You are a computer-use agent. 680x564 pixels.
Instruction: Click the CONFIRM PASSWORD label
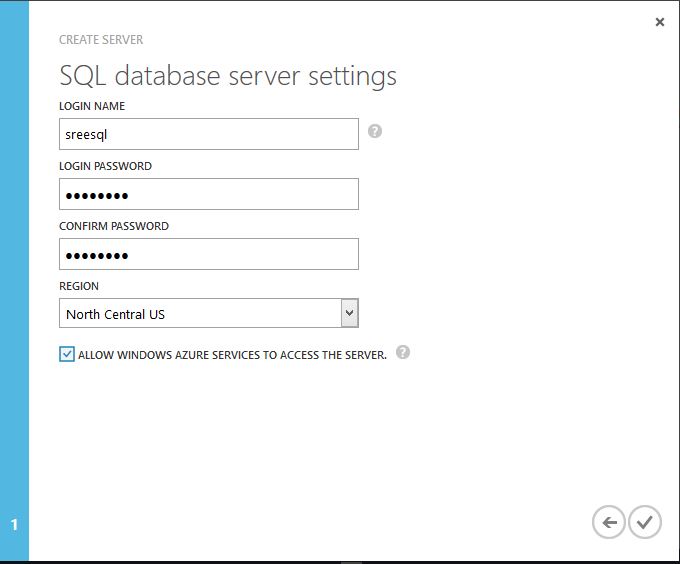pos(114,226)
